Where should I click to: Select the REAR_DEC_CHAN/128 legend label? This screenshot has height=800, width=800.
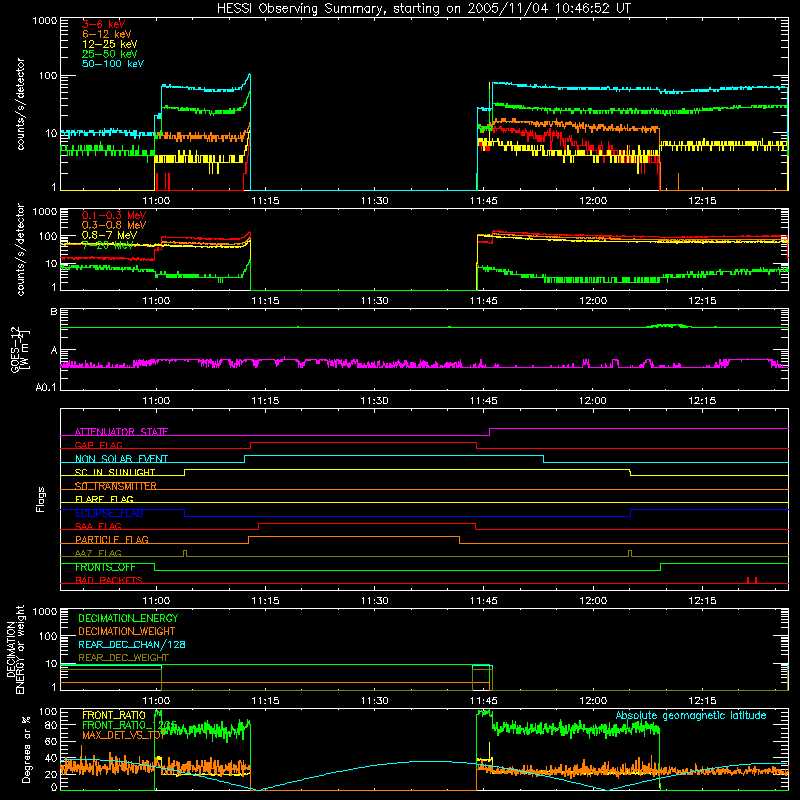click(132, 644)
